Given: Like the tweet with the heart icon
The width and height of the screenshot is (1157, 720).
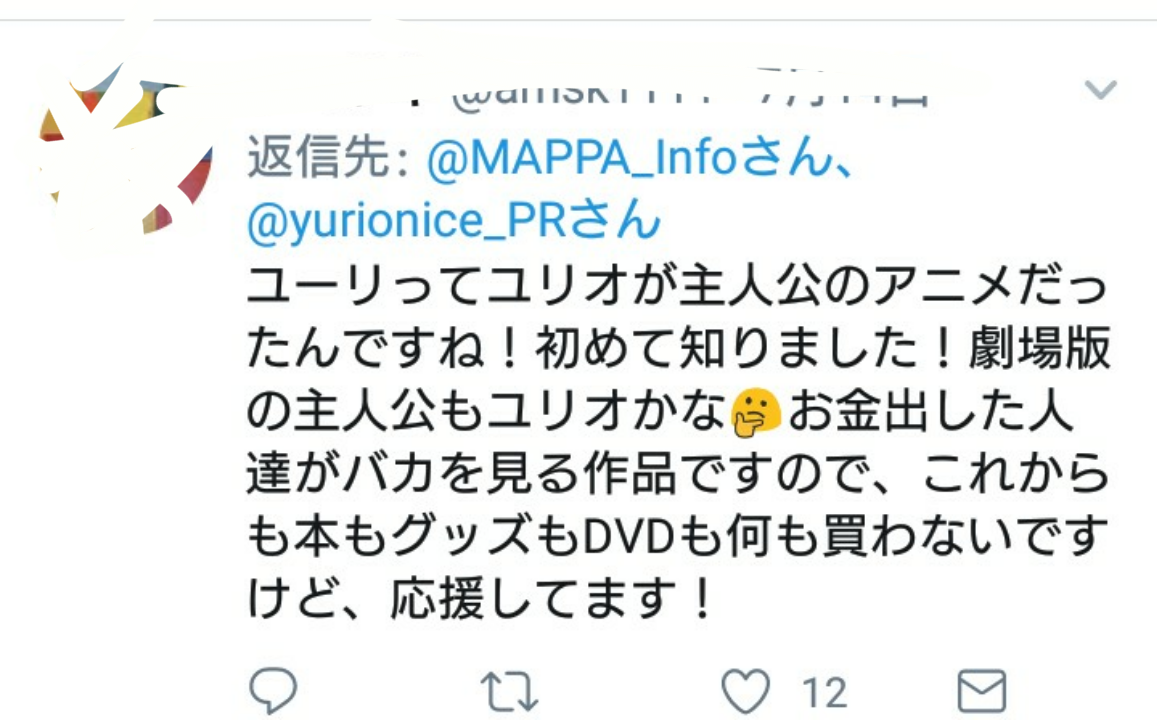Looking at the screenshot, I should pos(745,692).
